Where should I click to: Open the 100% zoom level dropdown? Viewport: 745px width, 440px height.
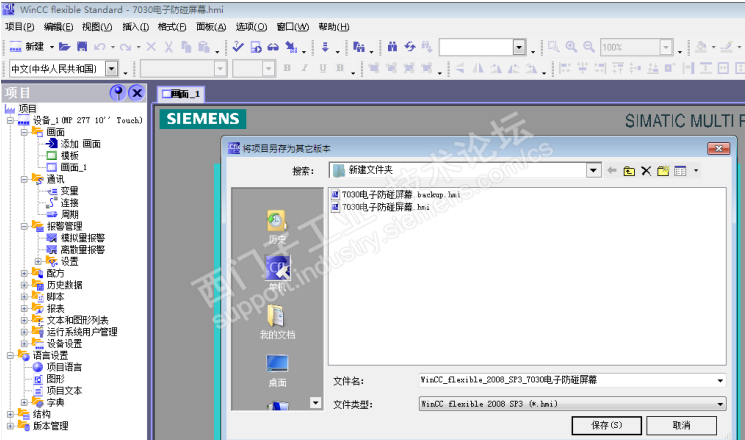(x=666, y=47)
